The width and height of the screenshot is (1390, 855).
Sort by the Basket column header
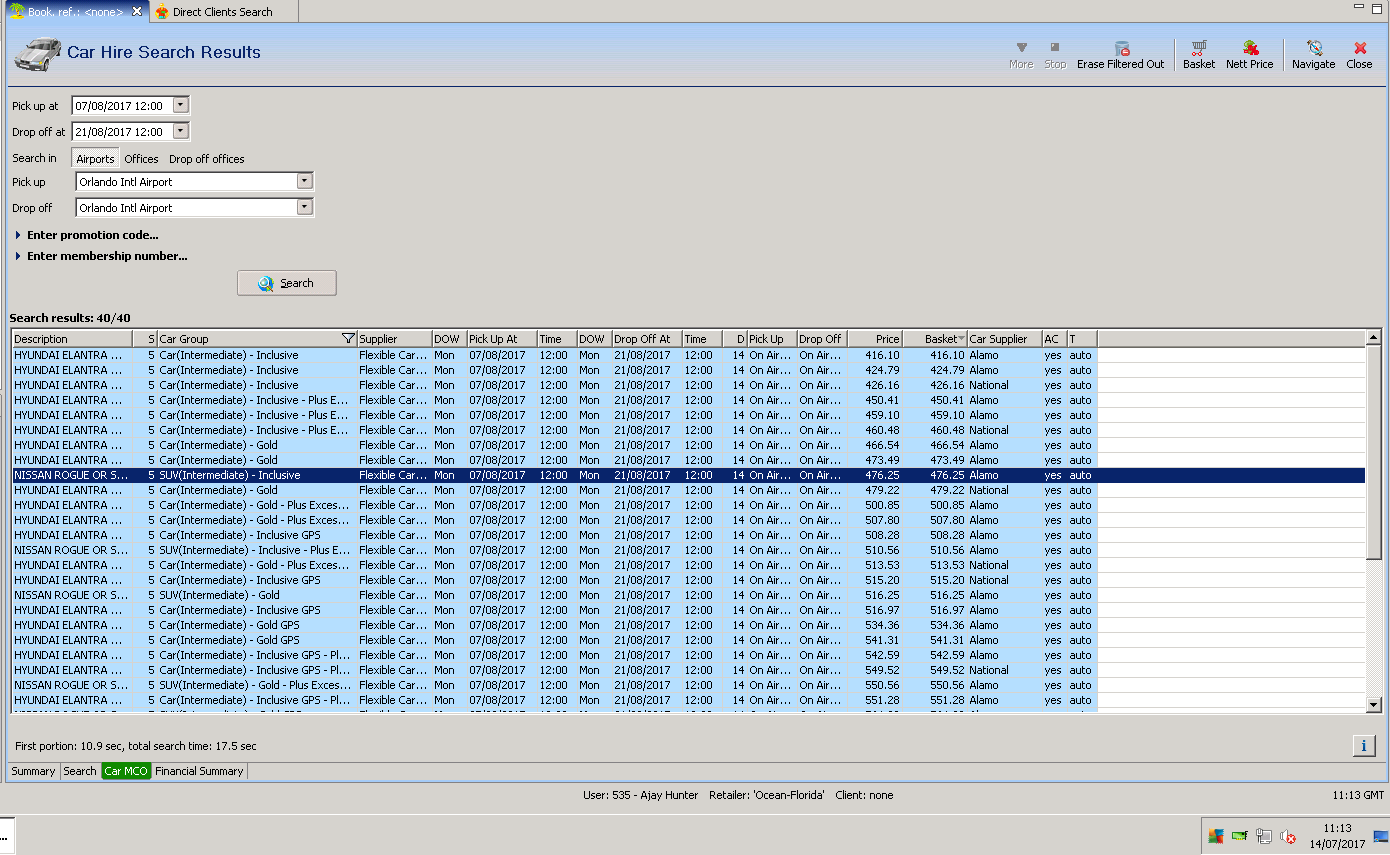click(x=935, y=338)
